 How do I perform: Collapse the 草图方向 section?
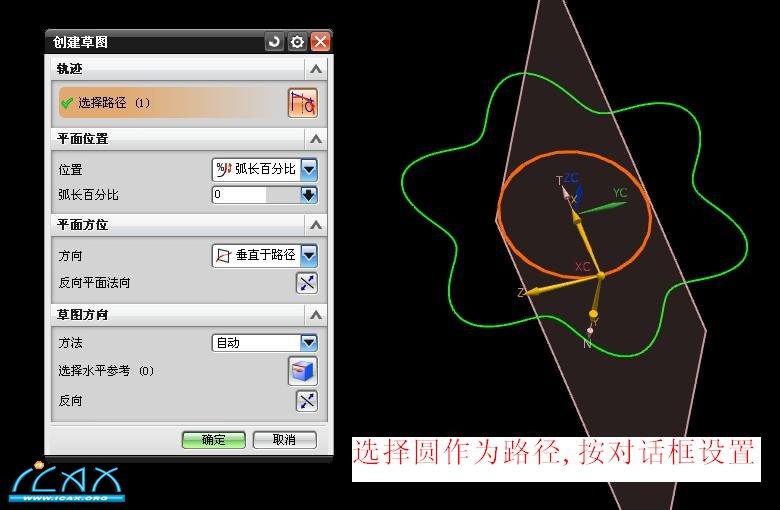click(x=315, y=315)
